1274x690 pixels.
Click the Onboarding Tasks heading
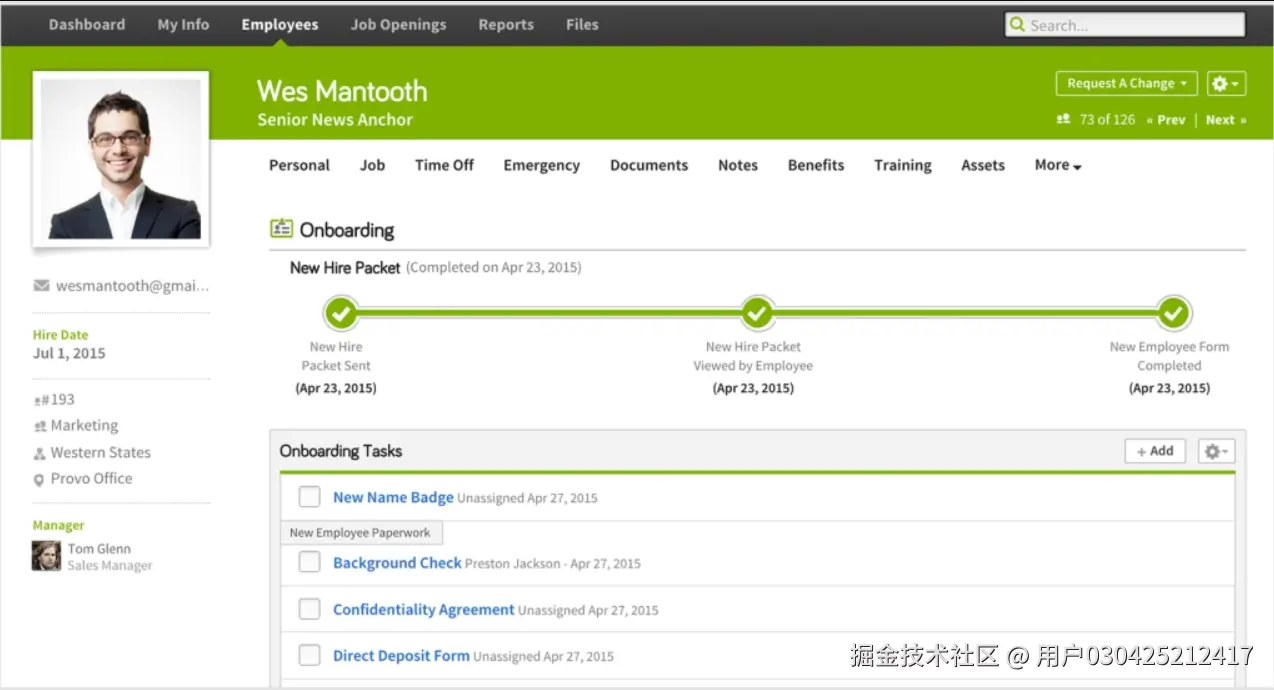click(x=341, y=451)
